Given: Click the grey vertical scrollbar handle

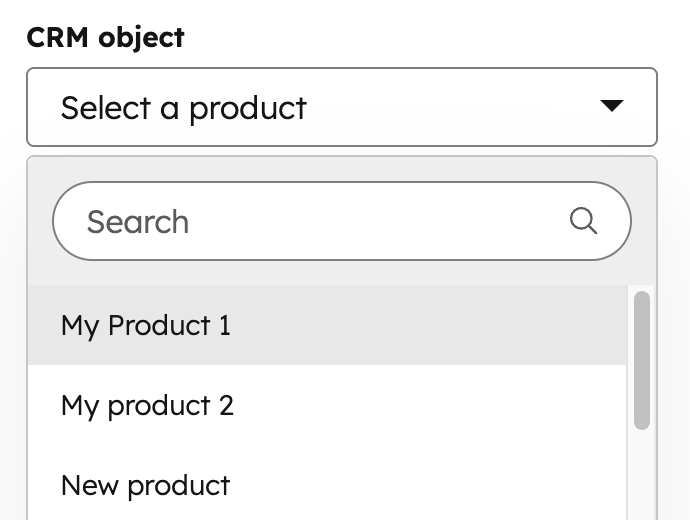Looking at the screenshot, I should [642, 360].
